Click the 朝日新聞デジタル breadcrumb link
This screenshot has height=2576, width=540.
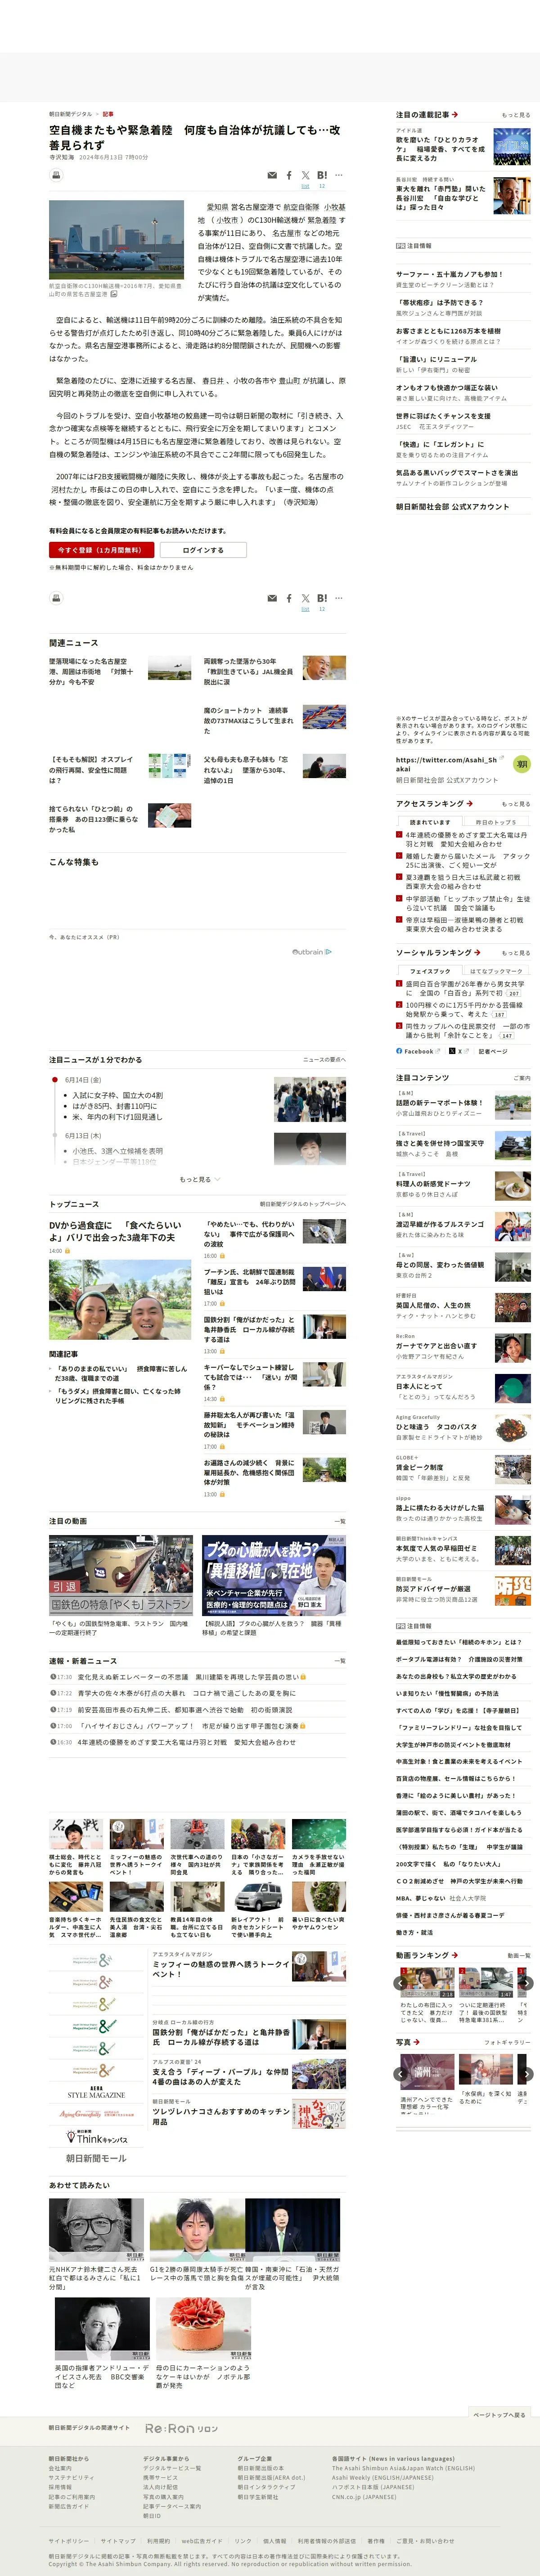[70, 114]
